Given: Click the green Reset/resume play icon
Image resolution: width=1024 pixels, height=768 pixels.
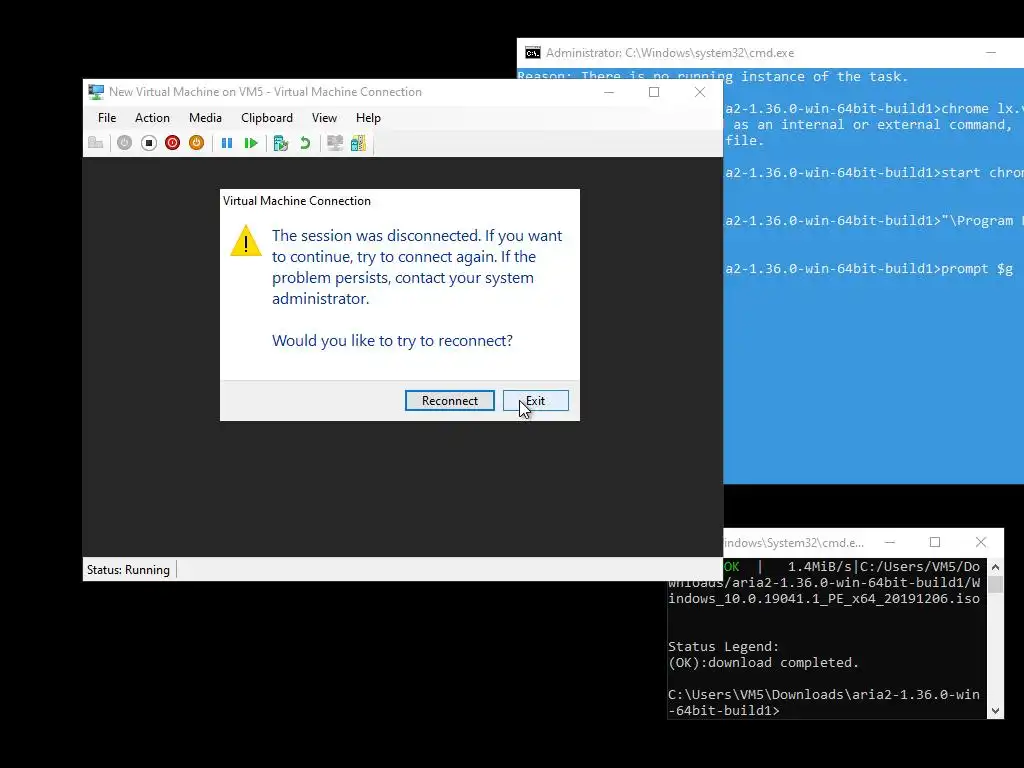Looking at the screenshot, I should (251, 143).
